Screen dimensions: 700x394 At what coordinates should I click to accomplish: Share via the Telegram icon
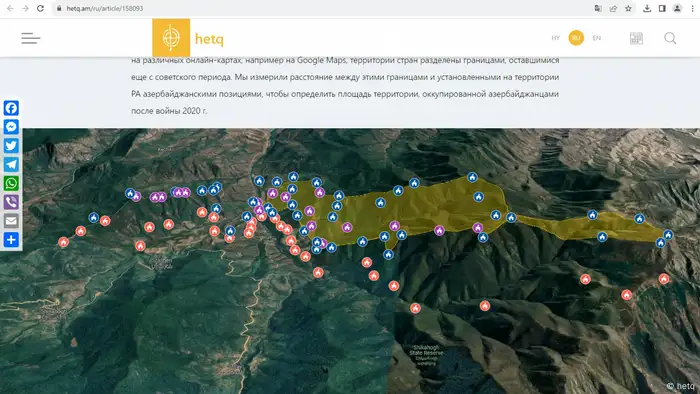[11, 164]
